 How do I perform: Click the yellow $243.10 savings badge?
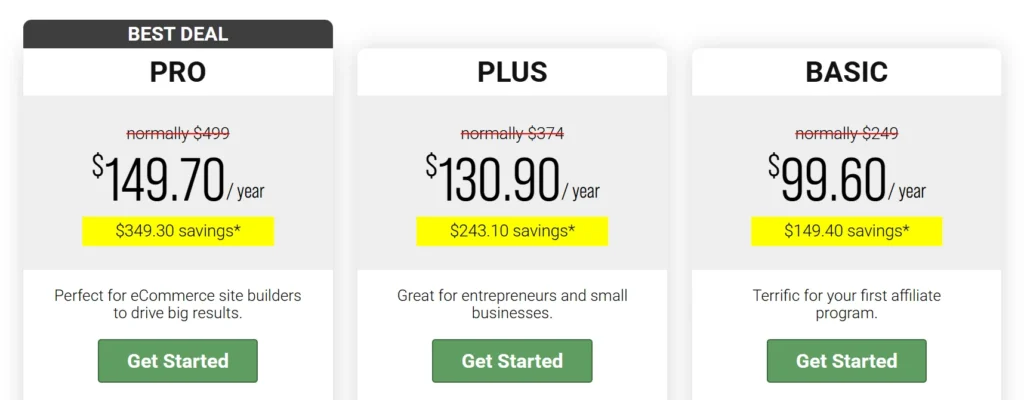coord(512,231)
